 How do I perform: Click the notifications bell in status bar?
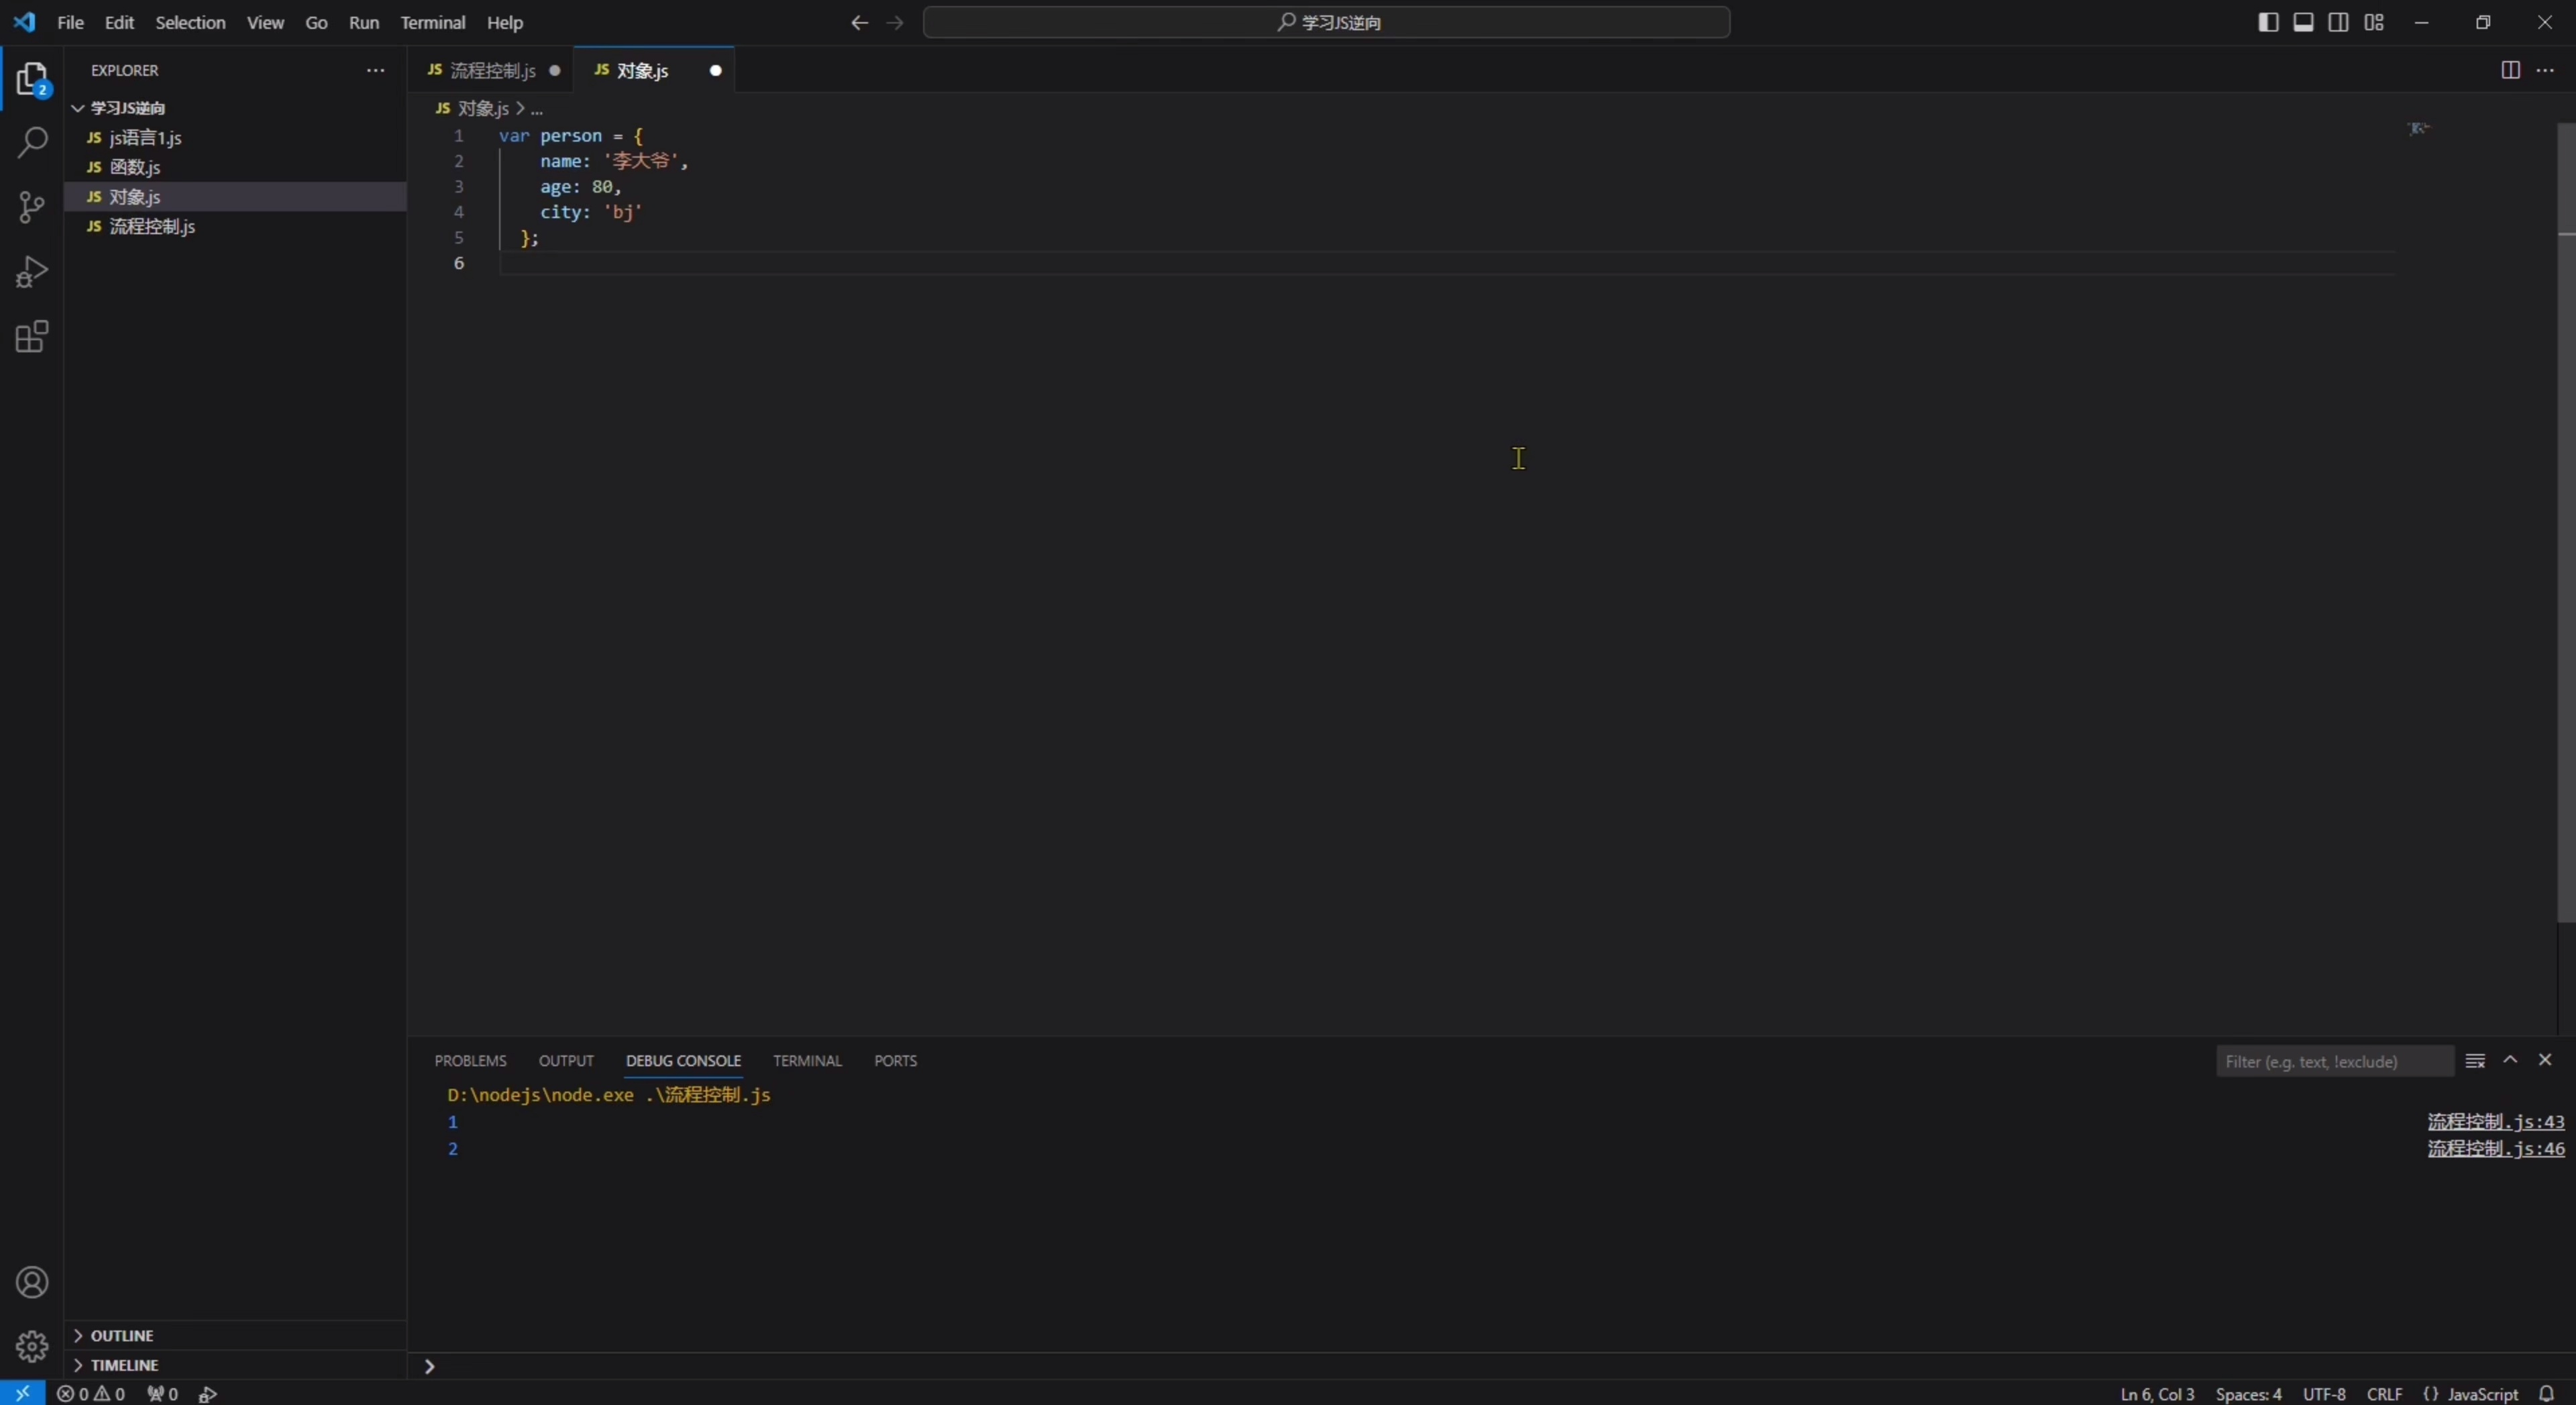2547,1394
